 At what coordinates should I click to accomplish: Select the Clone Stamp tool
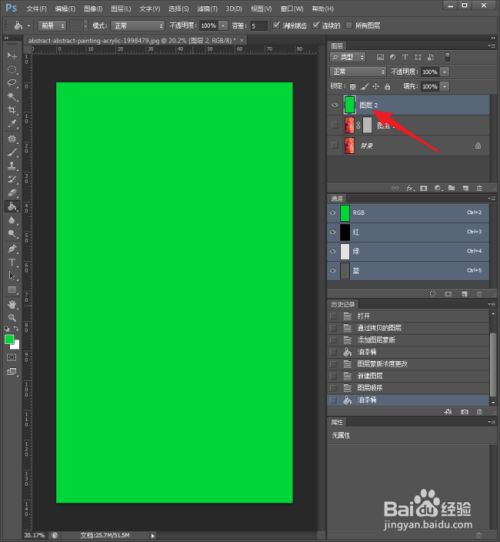point(12,166)
